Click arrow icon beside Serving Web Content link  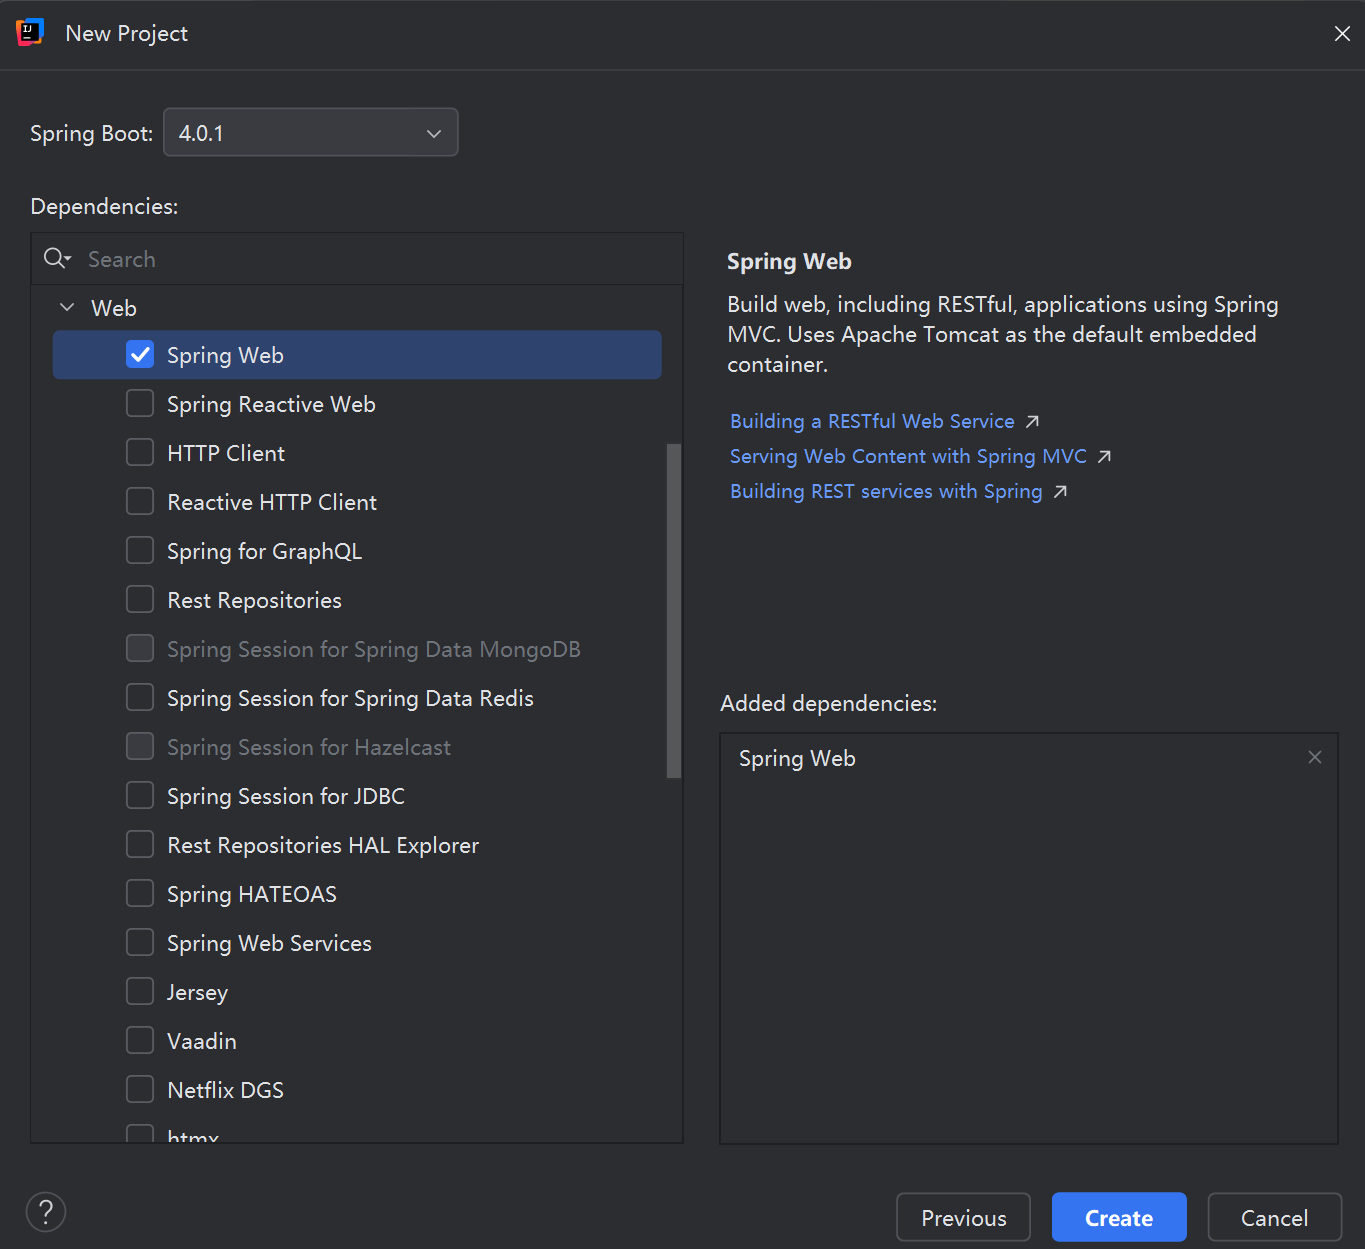coord(1105,457)
